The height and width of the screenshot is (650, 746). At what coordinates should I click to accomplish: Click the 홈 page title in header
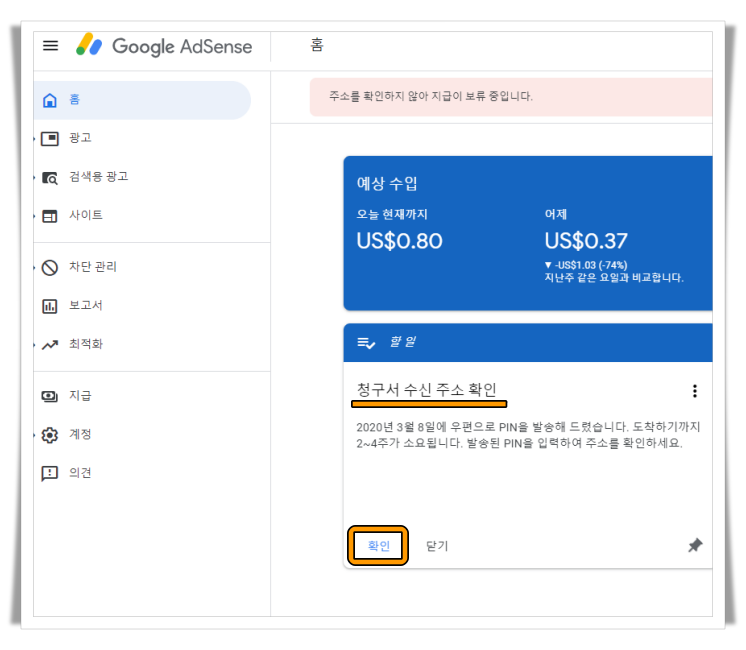[317, 45]
